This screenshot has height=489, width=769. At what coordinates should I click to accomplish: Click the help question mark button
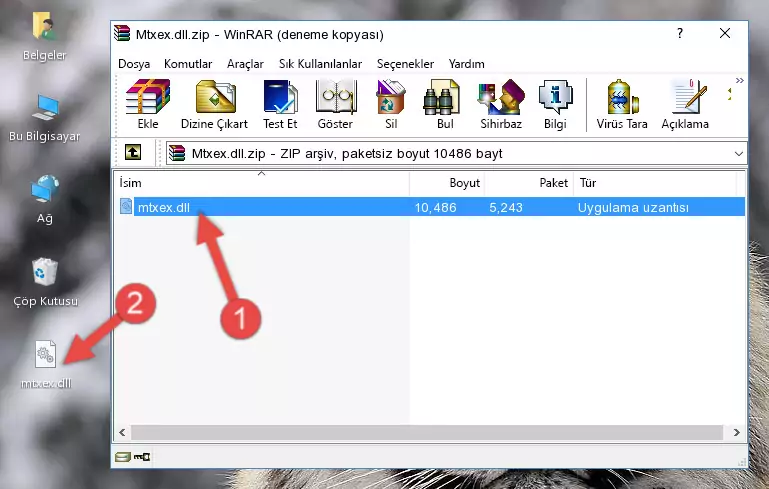tap(680, 33)
